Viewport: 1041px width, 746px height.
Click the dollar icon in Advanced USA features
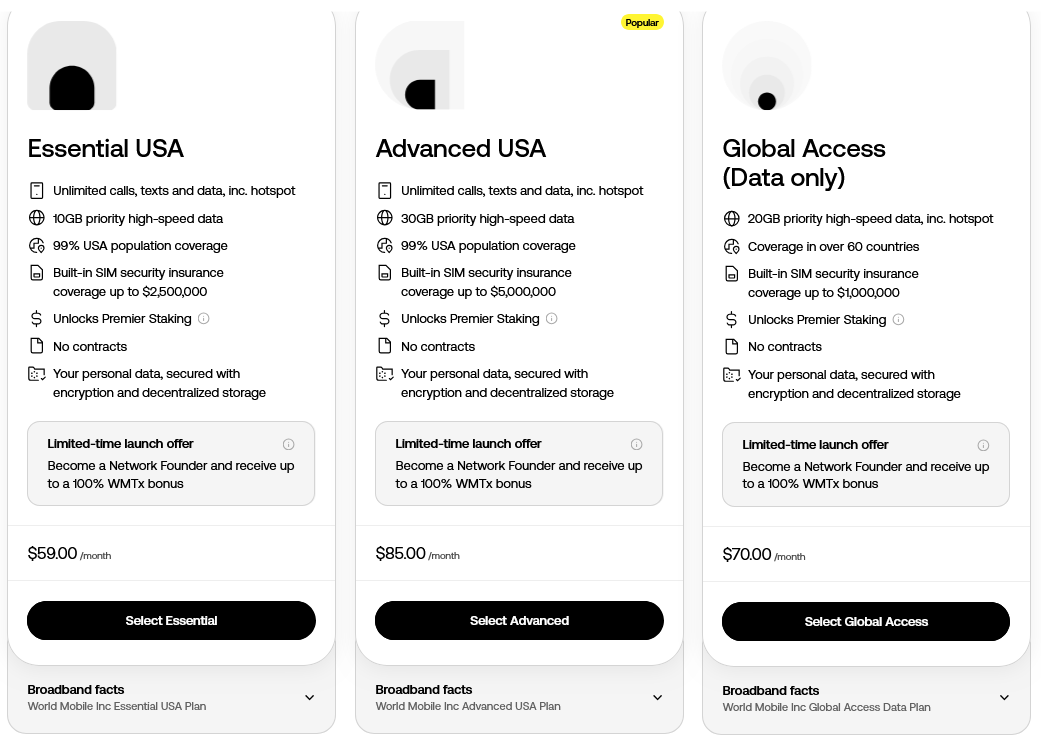pyautogui.click(x=384, y=319)
